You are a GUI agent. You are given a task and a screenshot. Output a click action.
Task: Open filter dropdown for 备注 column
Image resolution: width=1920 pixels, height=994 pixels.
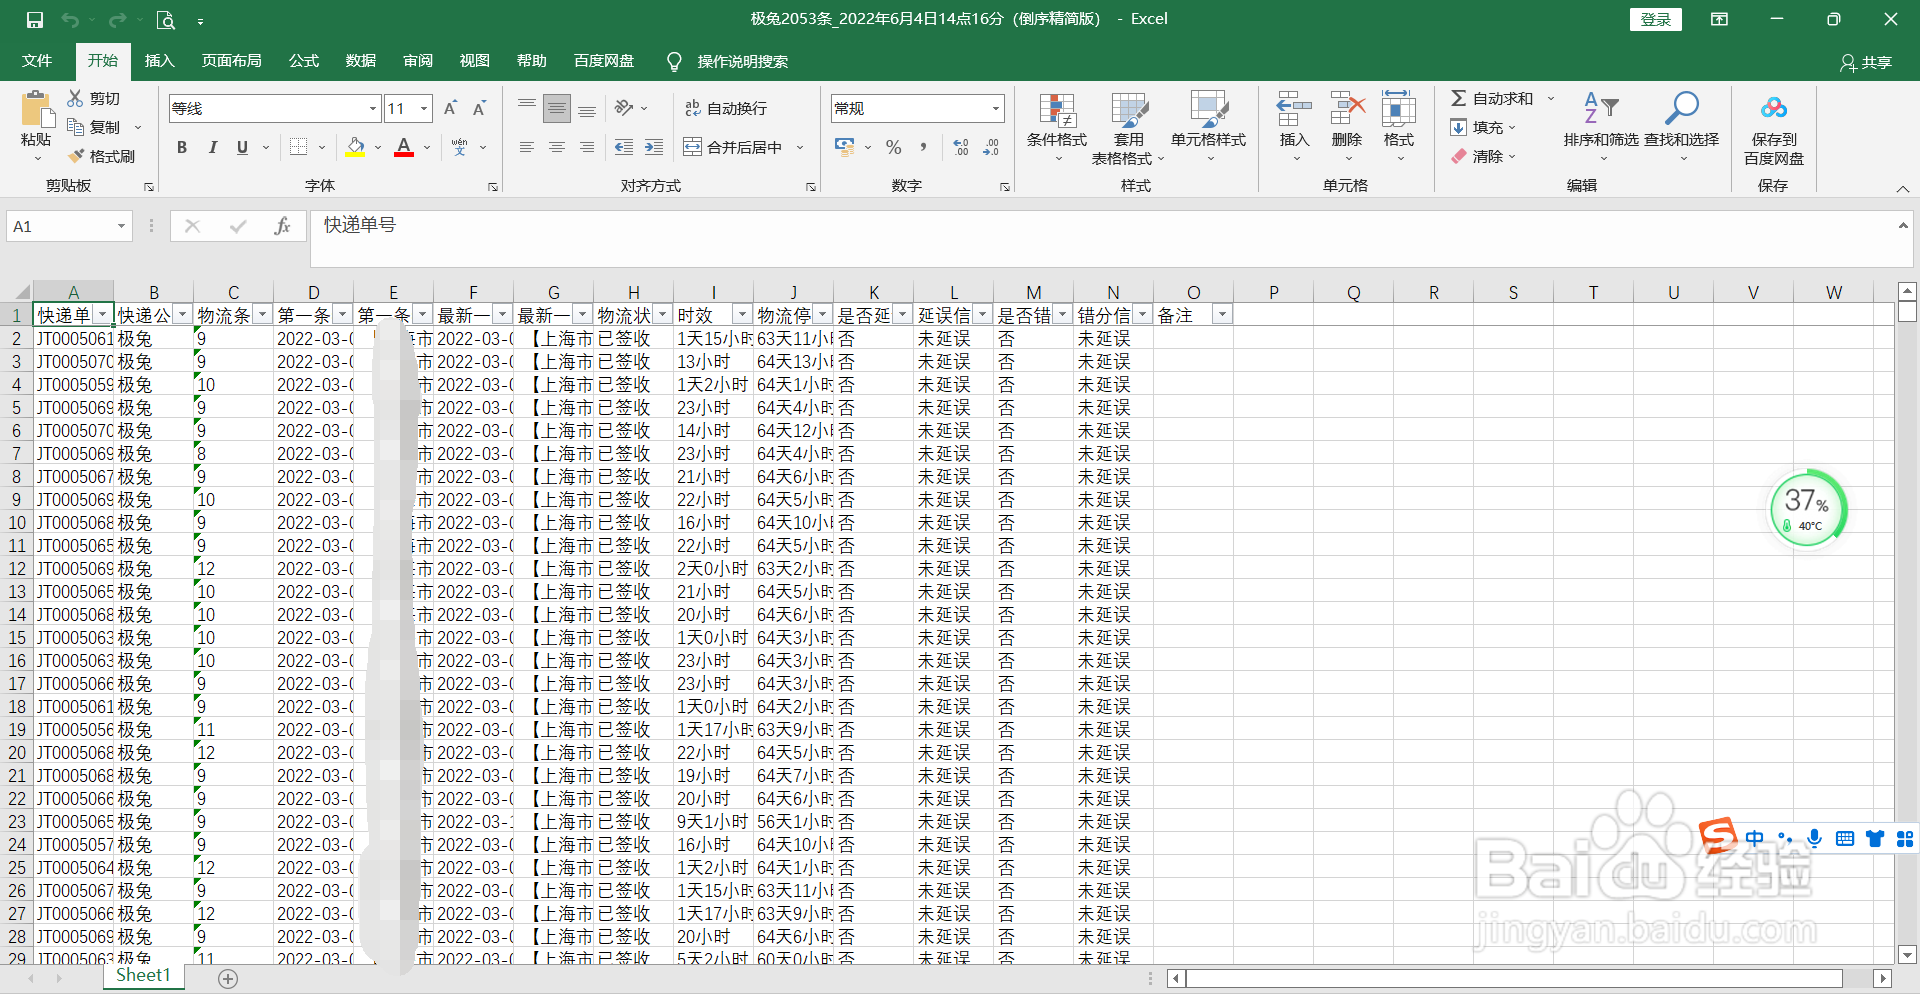point(1222,315)
